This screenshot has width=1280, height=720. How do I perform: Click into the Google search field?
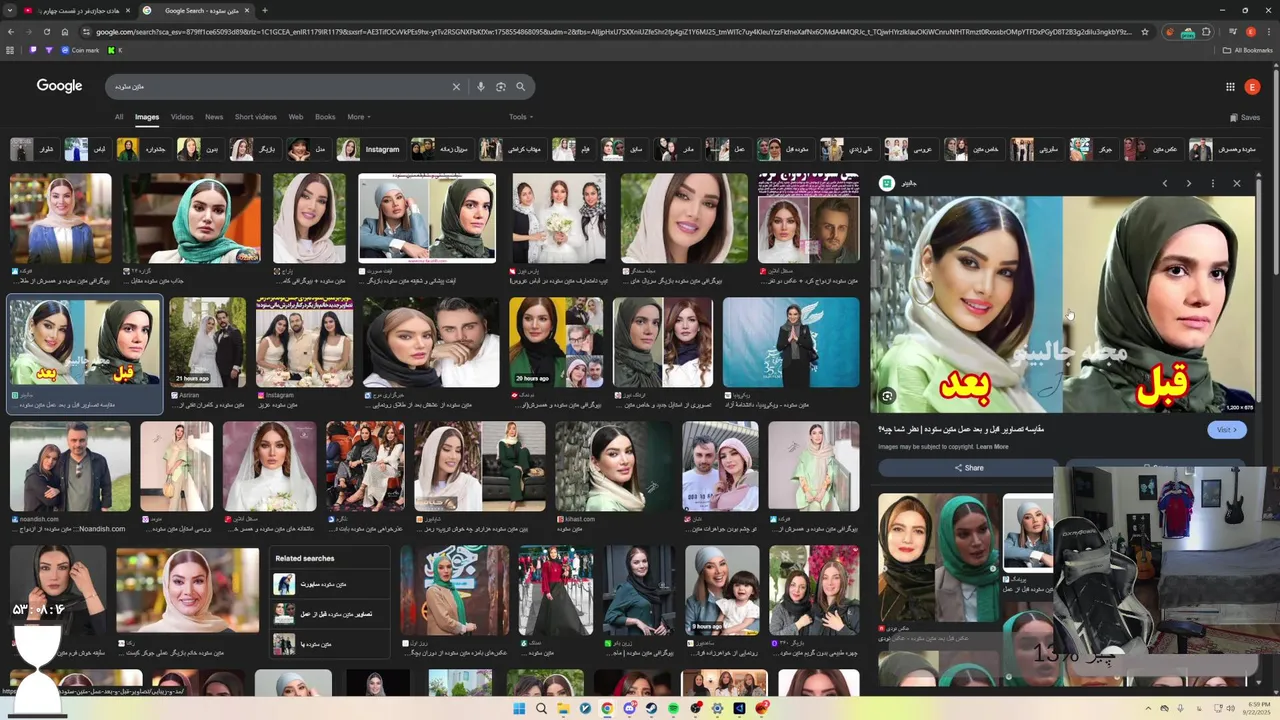tap(280, 87)
